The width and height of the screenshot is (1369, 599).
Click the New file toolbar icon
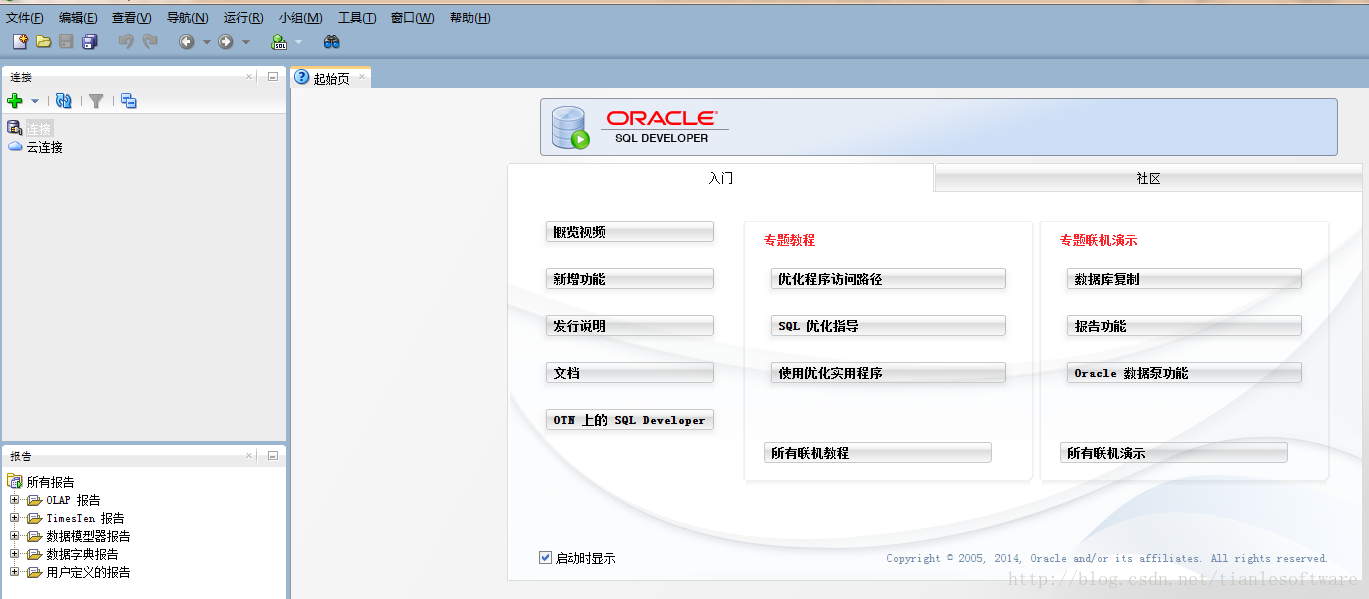click(x=20, y=41)
